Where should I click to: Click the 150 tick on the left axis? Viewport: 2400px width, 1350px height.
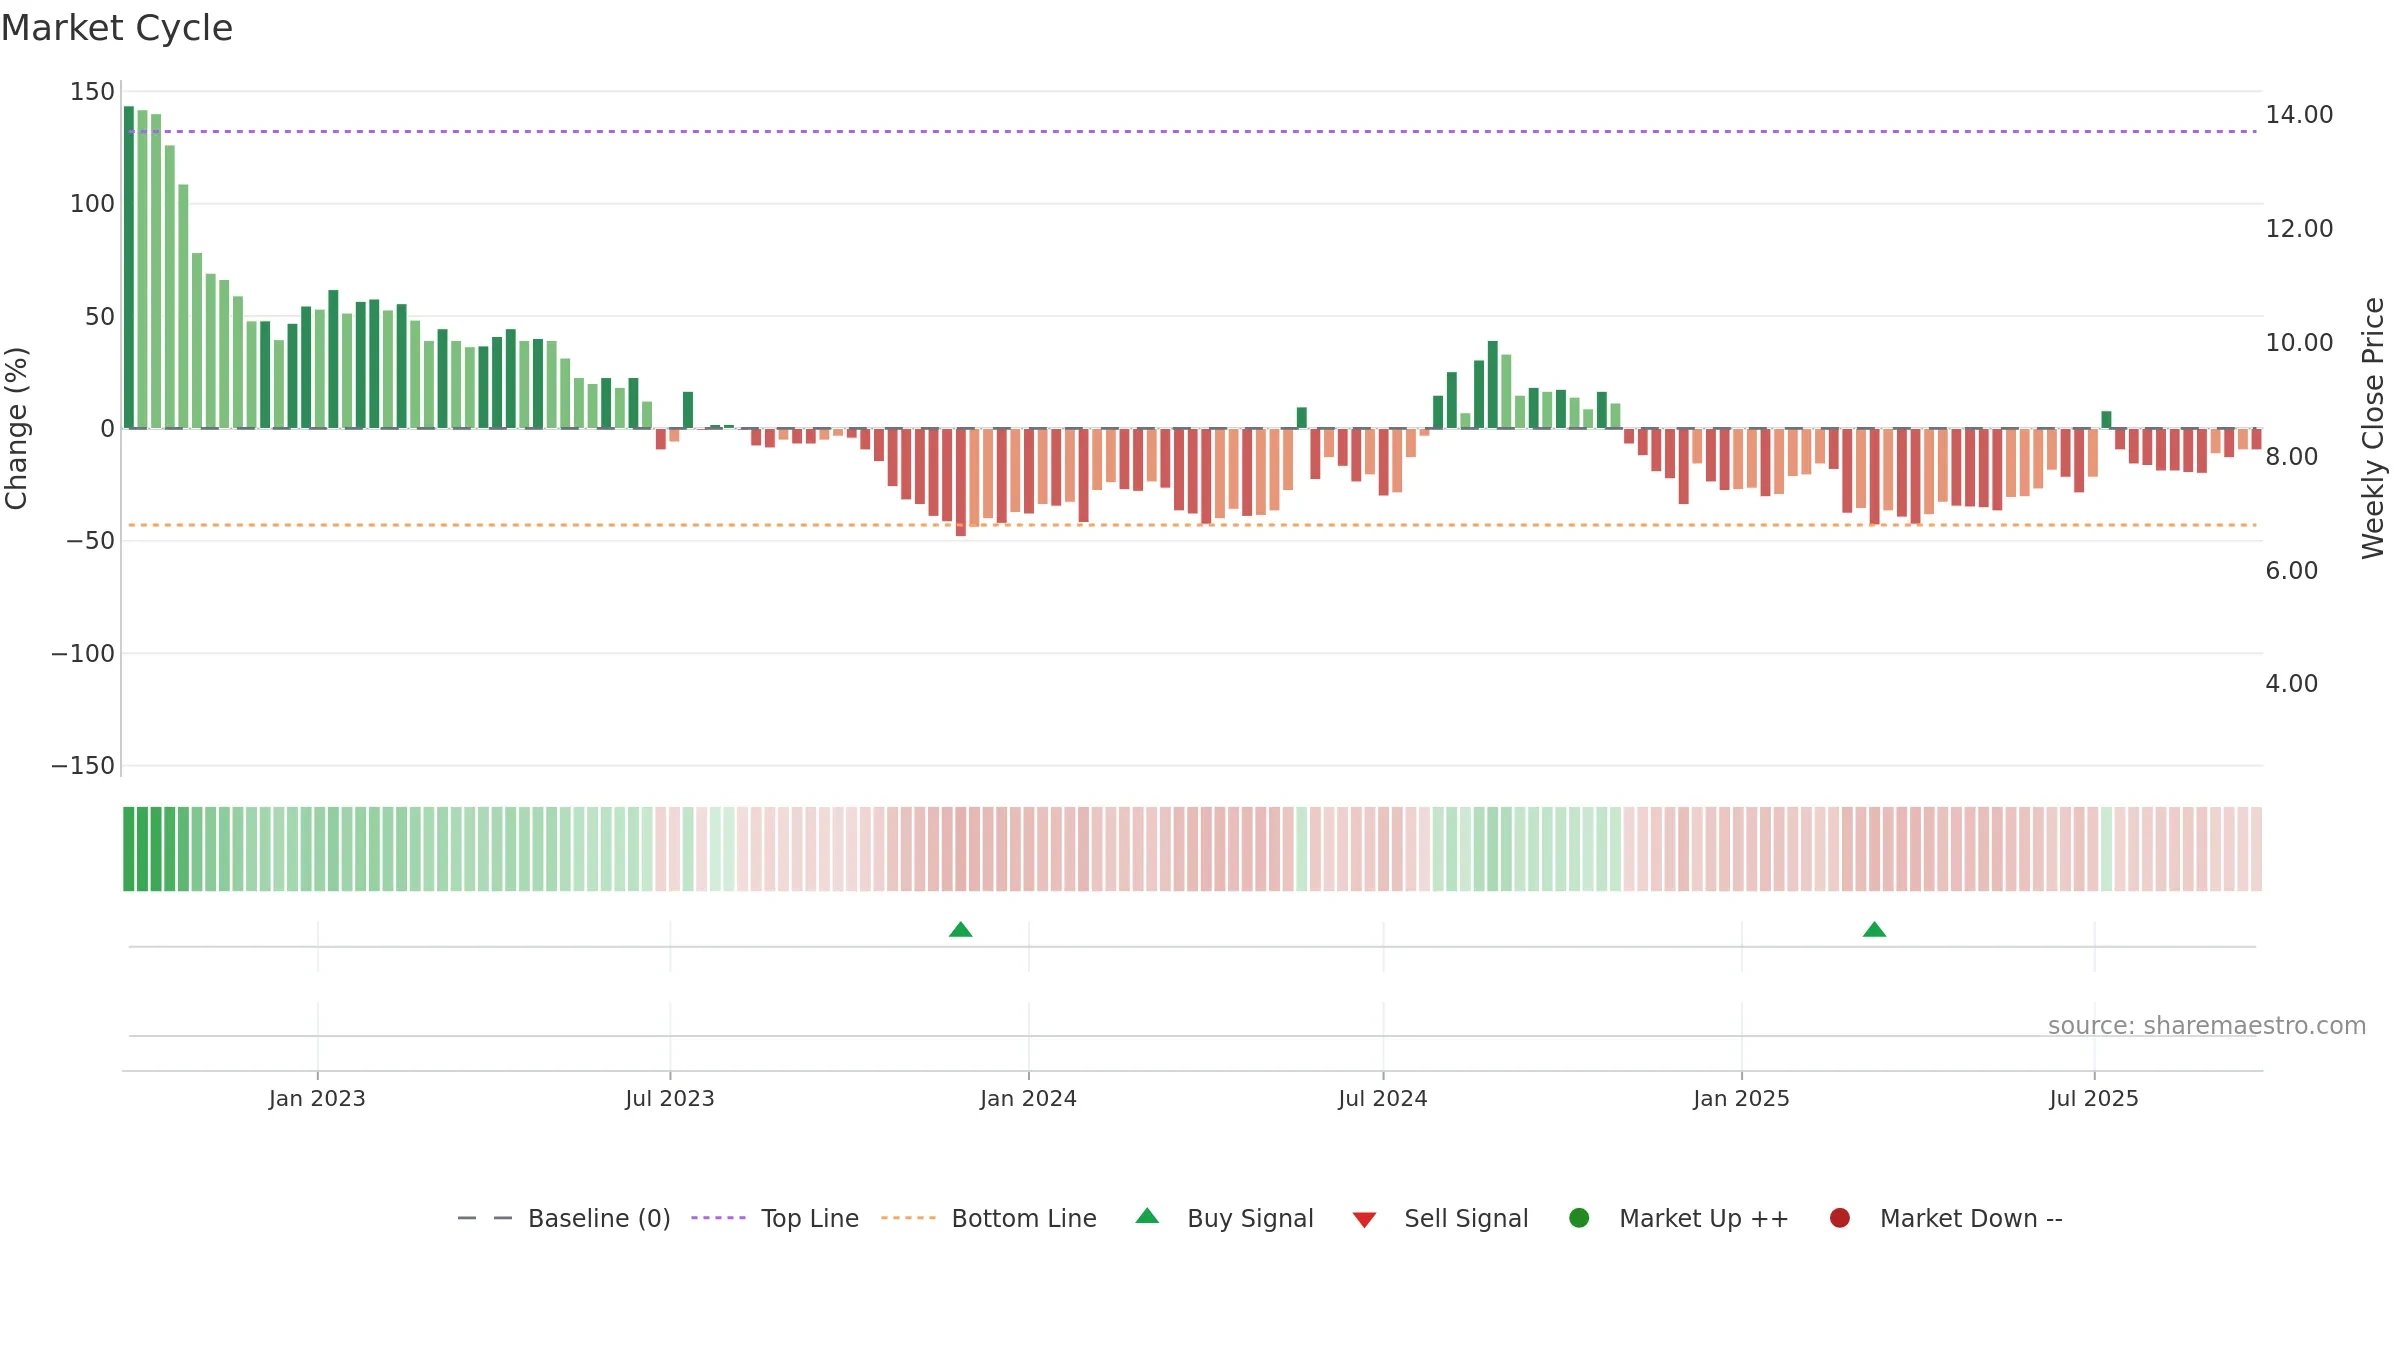[x=92, y=92]
